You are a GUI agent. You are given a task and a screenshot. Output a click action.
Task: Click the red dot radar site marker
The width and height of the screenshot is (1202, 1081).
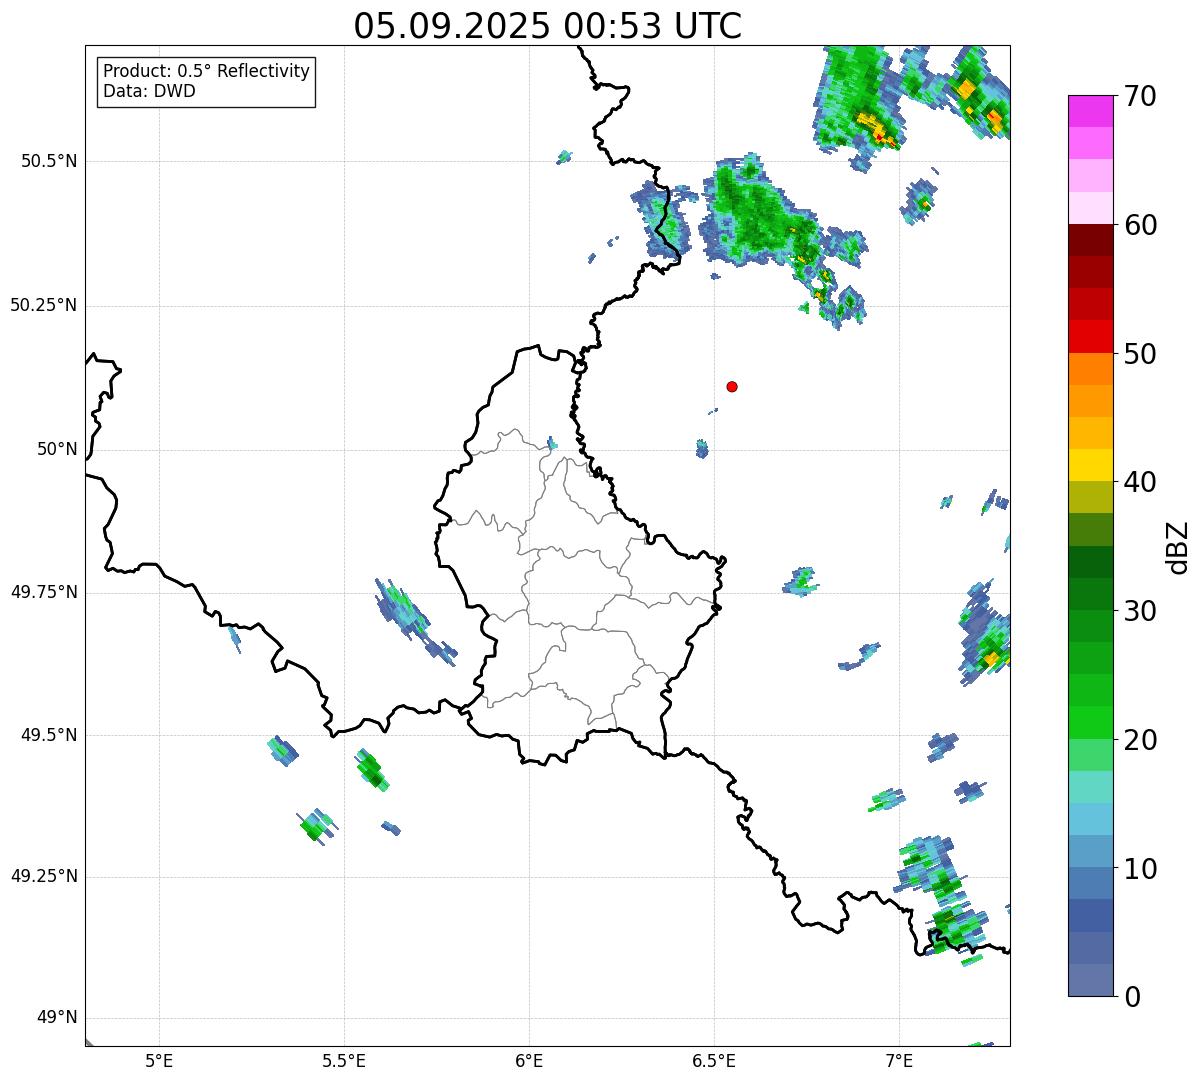tap(732, 386)
